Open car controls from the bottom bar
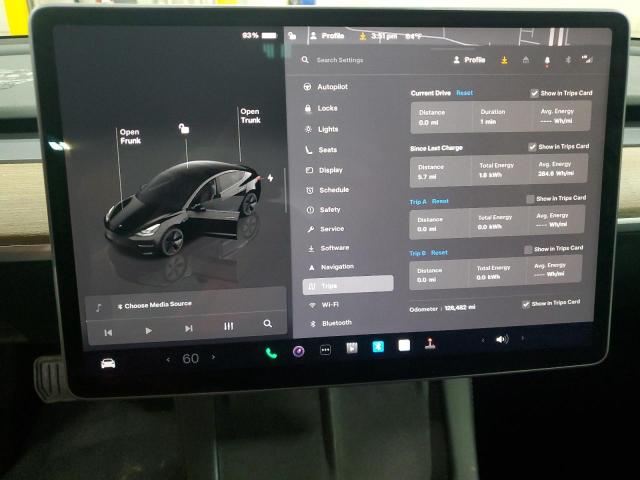 click(x=108, y=363)
